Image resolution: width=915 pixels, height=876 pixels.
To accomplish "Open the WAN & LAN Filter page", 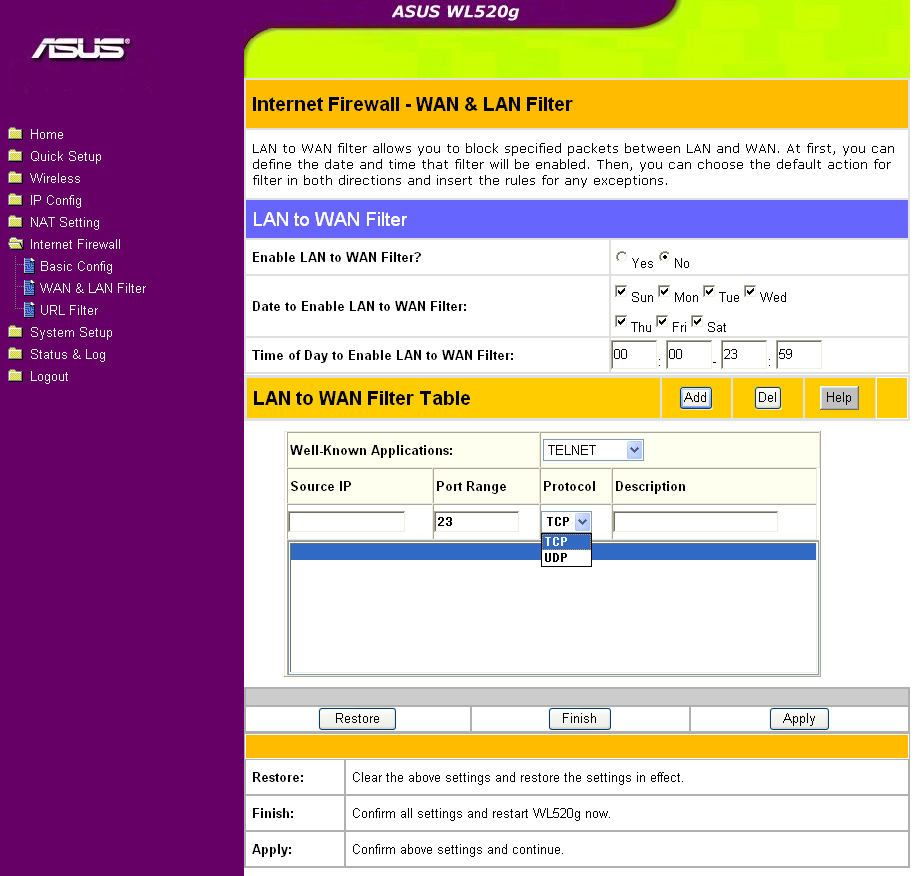I will pos(93,288).
